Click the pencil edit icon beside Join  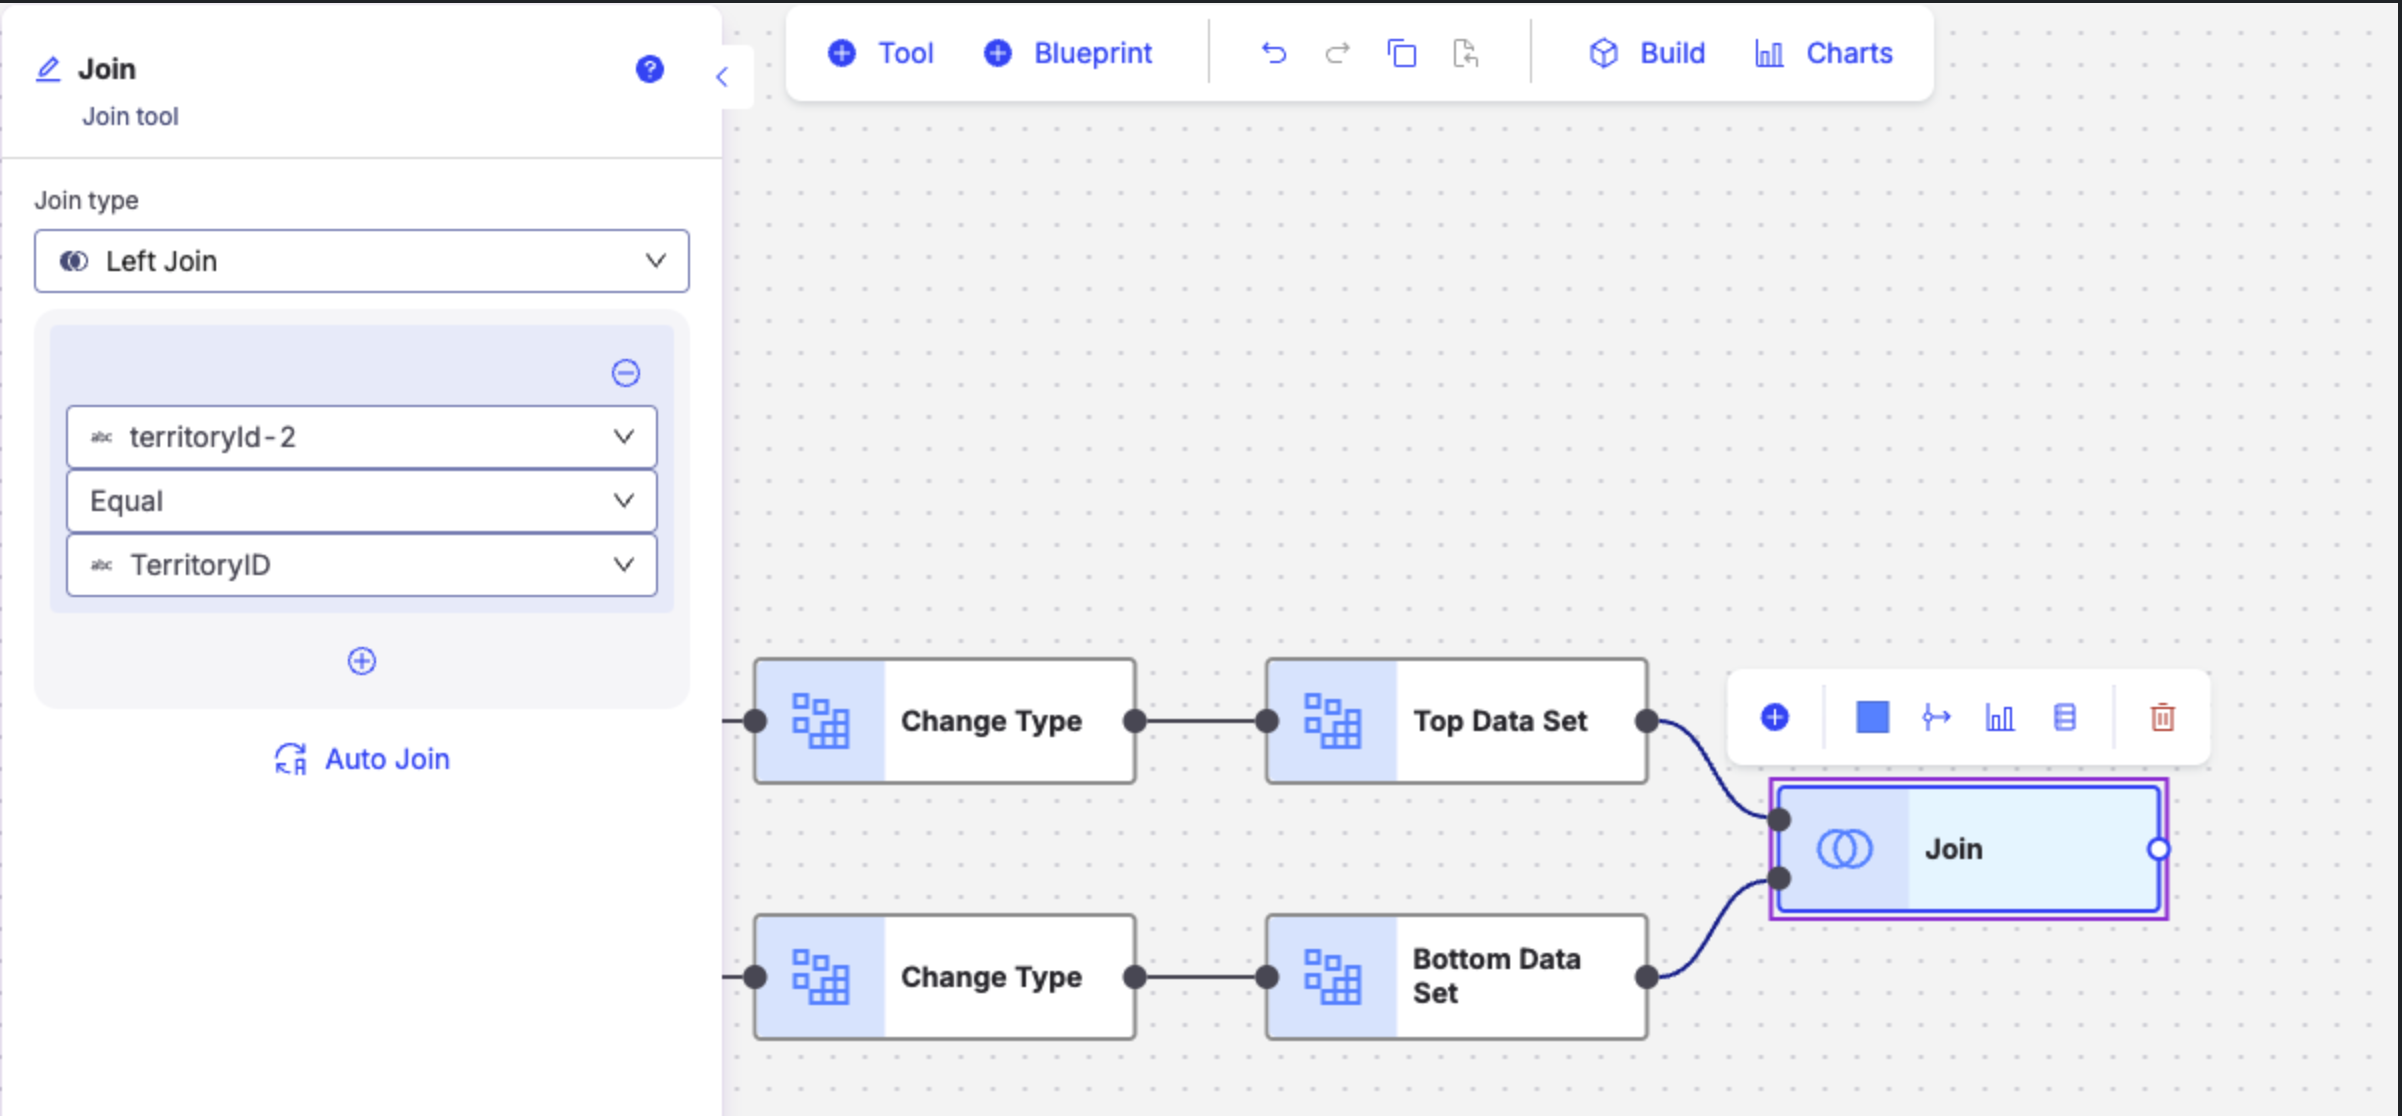pos(48,69)
